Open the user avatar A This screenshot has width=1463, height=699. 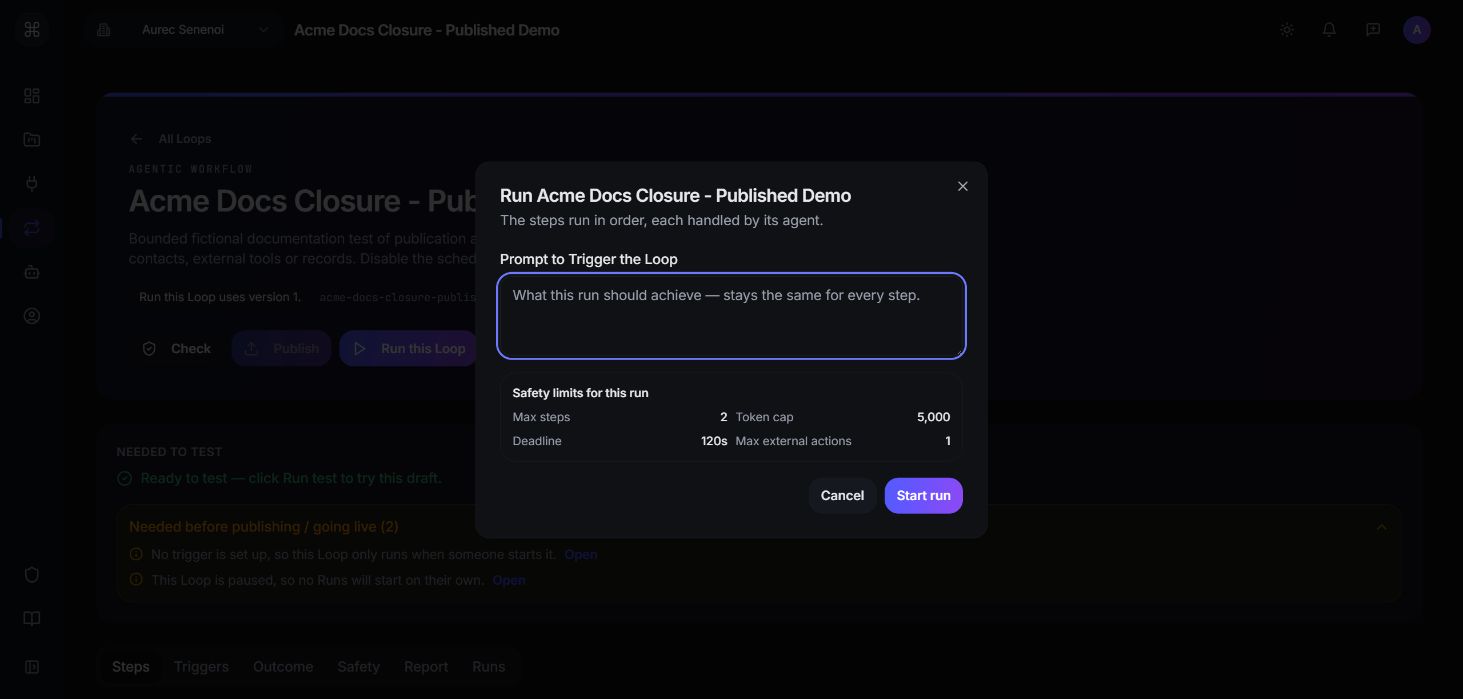click(1417, 30)
